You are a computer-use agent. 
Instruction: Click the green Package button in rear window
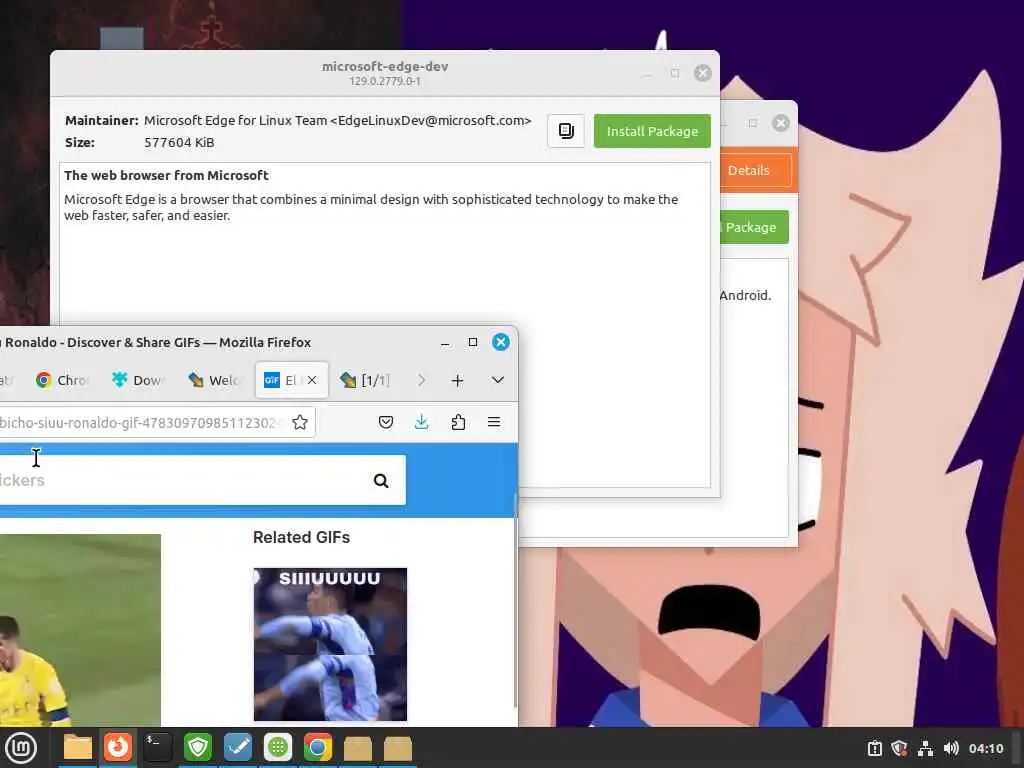(754, 227)
